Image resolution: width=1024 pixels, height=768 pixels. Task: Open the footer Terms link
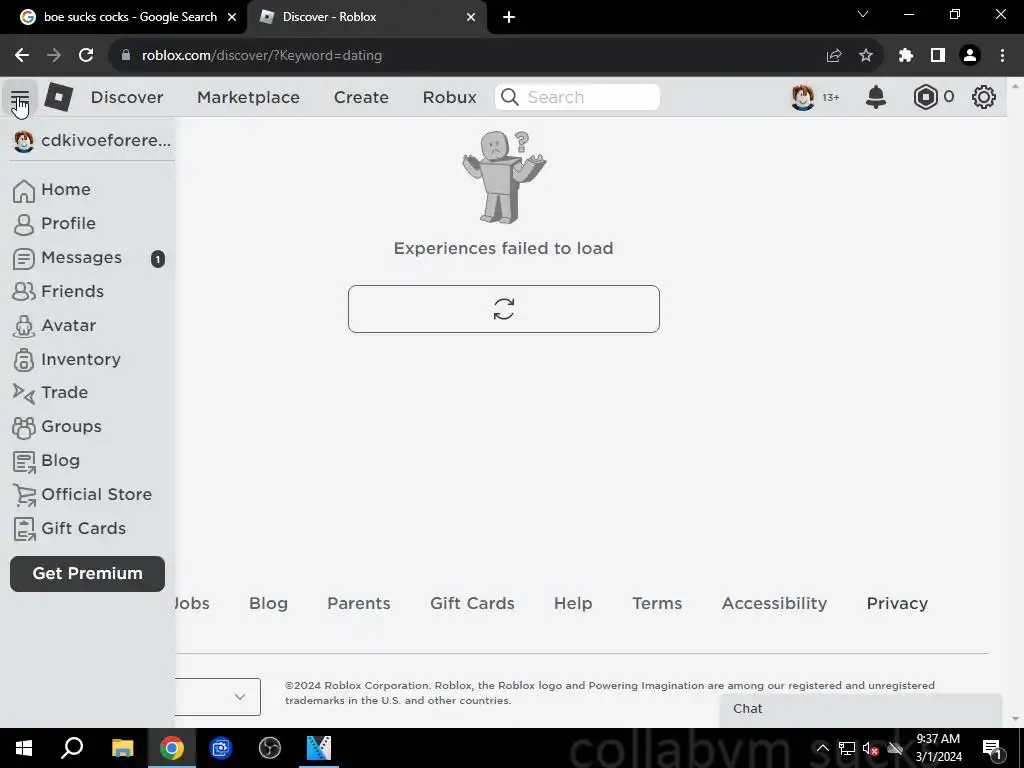pyautogui.click(x=657, y=603)
